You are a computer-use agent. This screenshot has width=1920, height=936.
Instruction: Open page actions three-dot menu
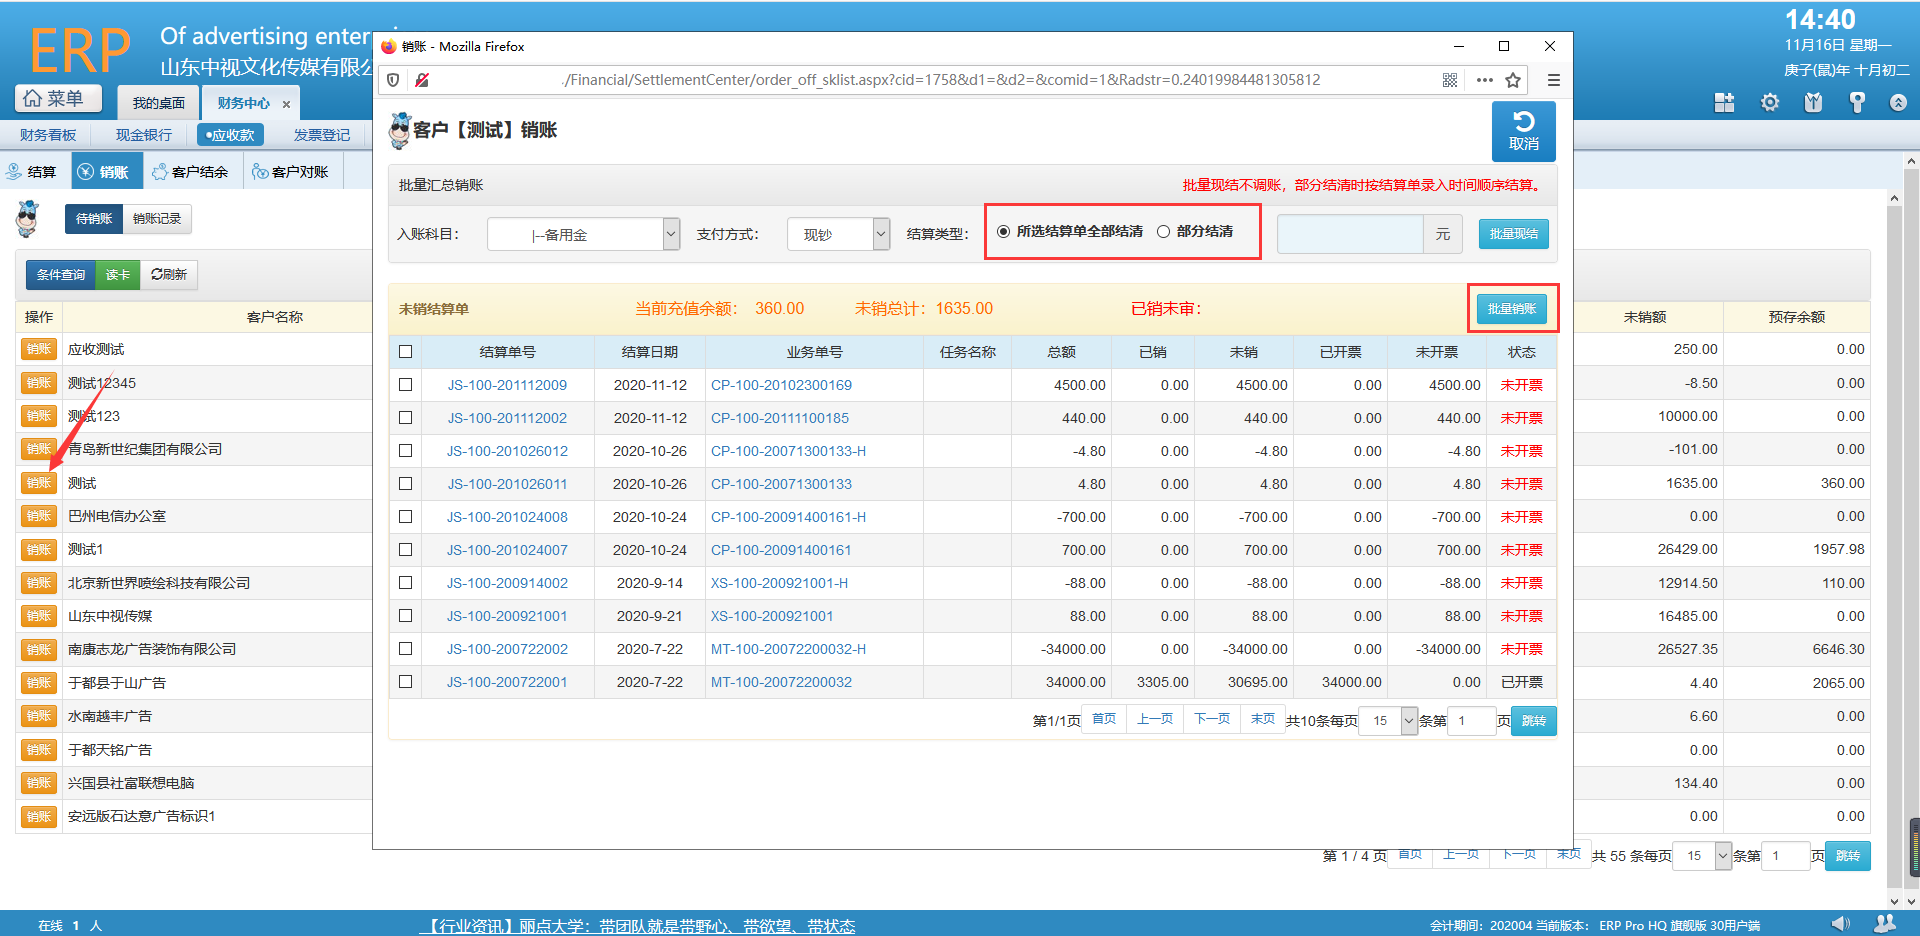1484,80
